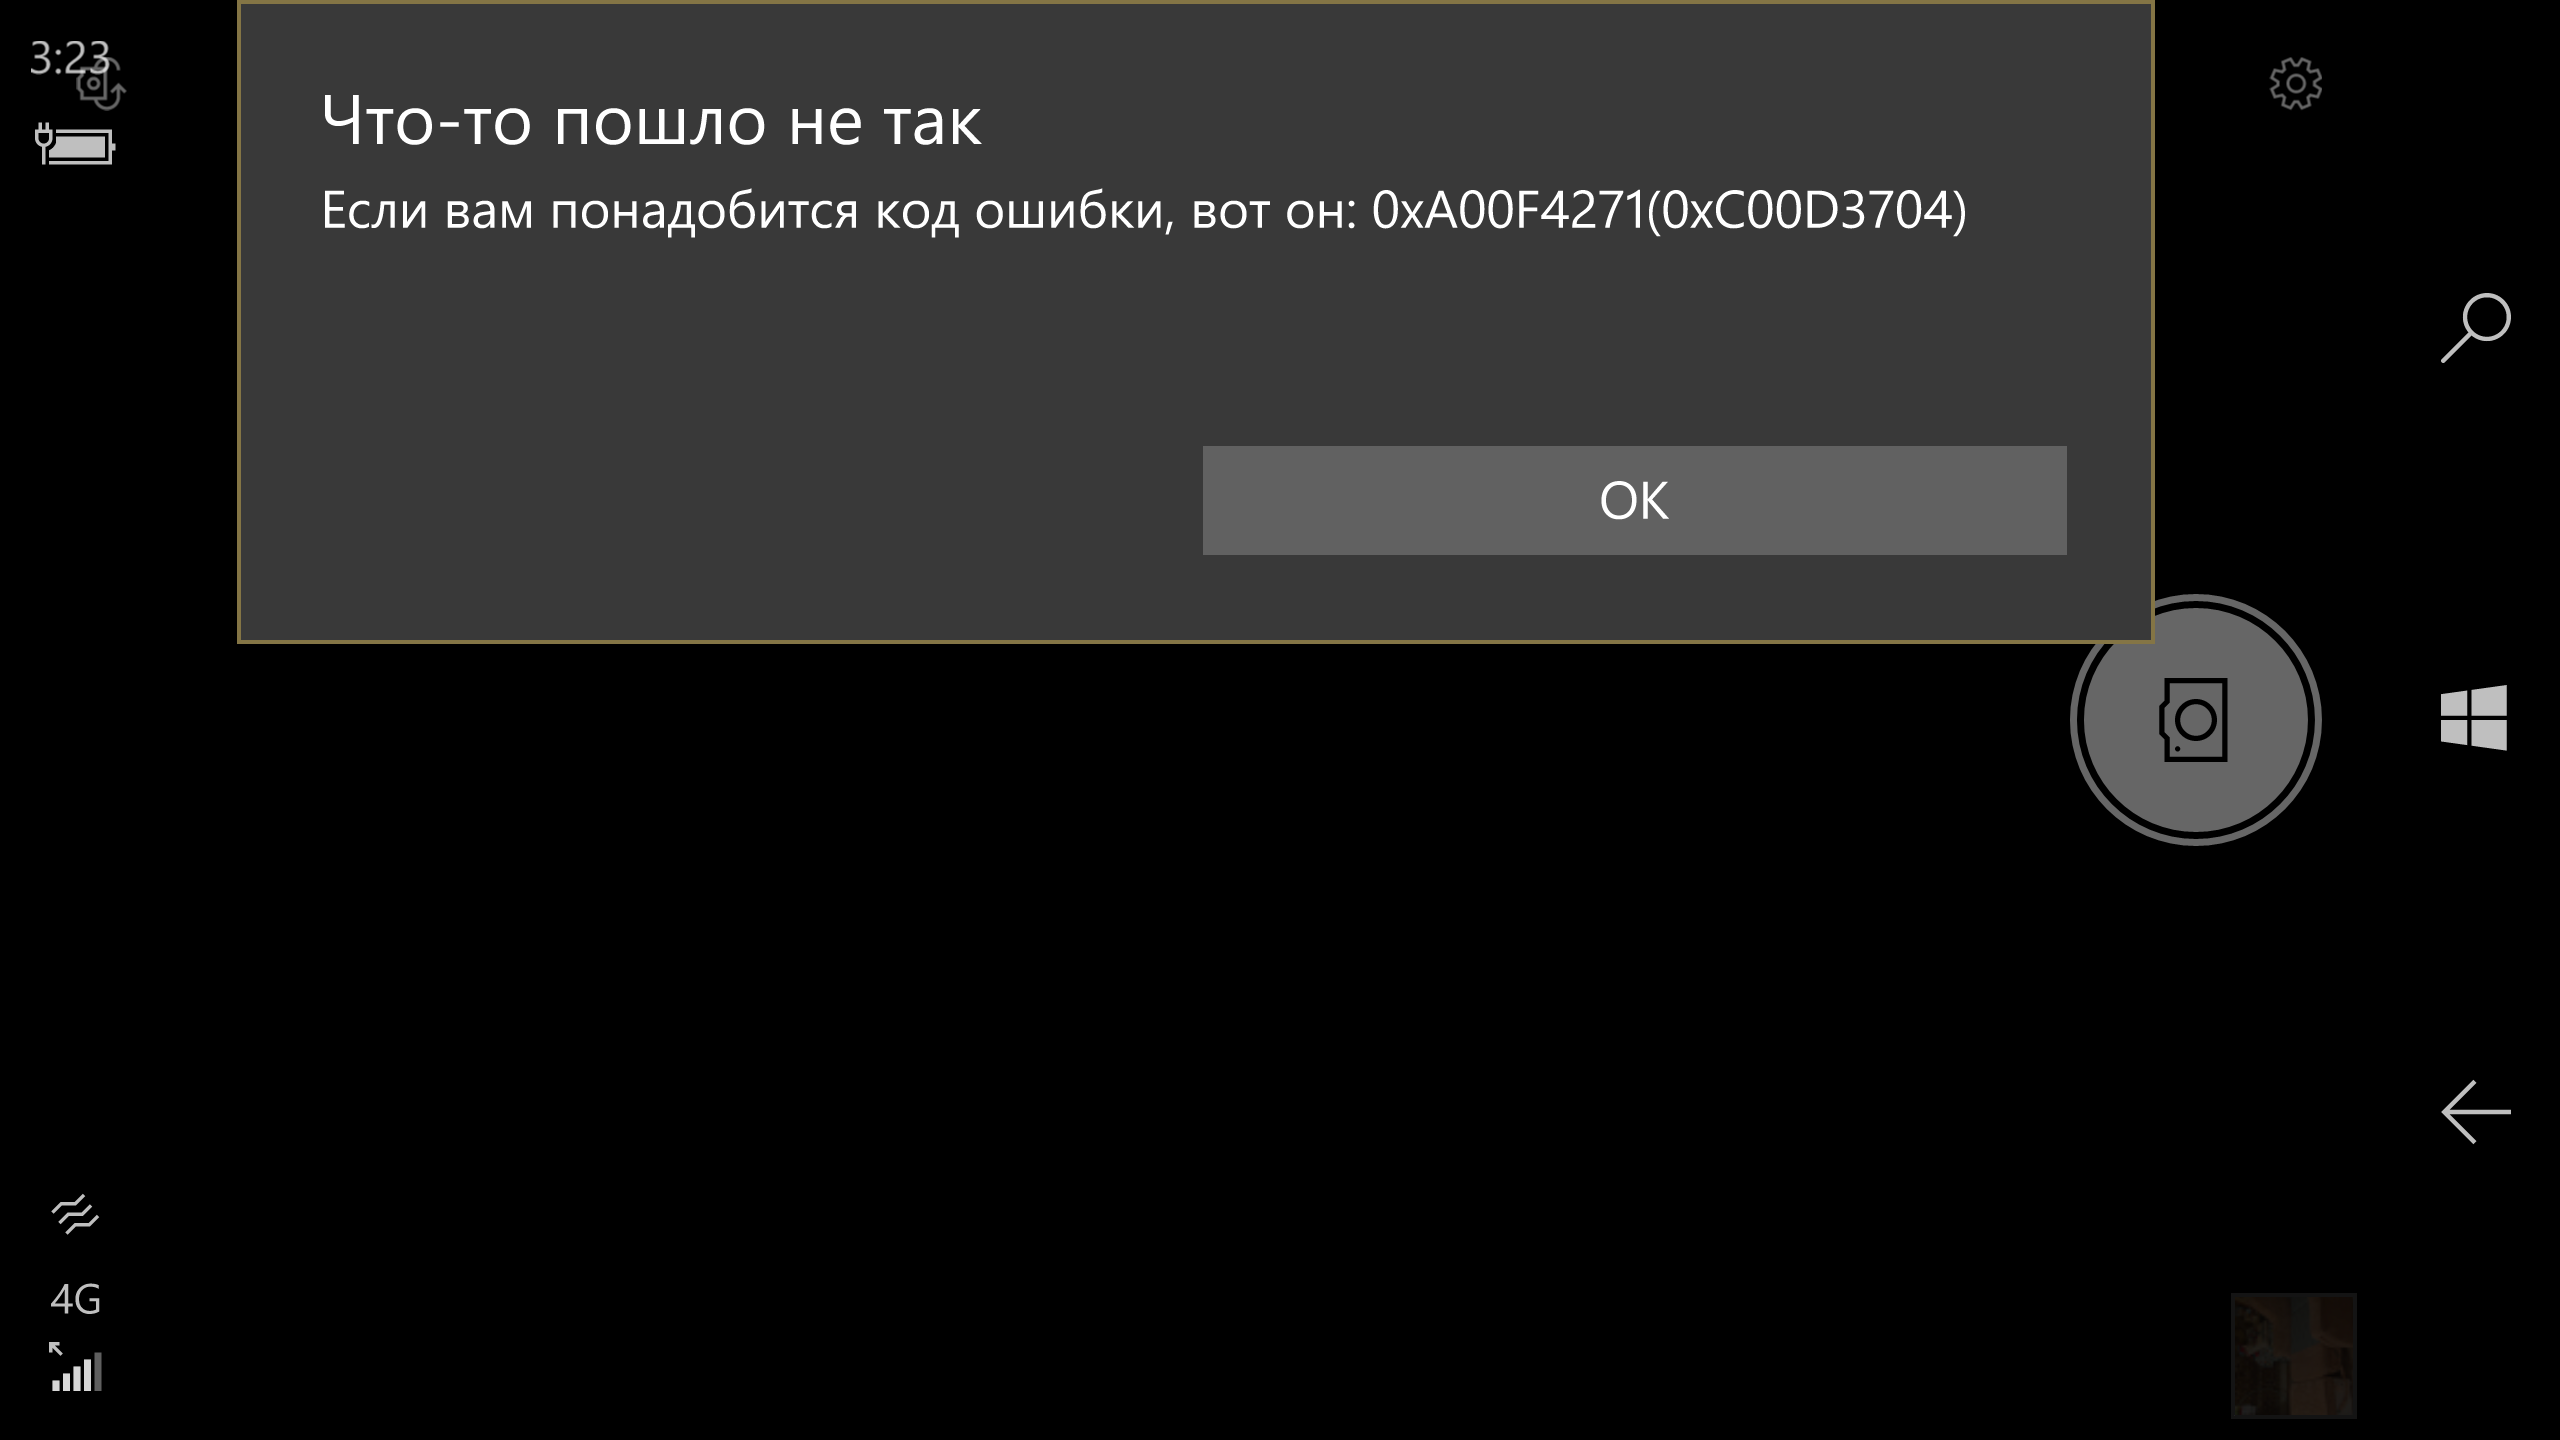This screenshot has width=2560, height=1440.
Task: Switch cameras using the rotate camera icon
Action: [100, 82]
